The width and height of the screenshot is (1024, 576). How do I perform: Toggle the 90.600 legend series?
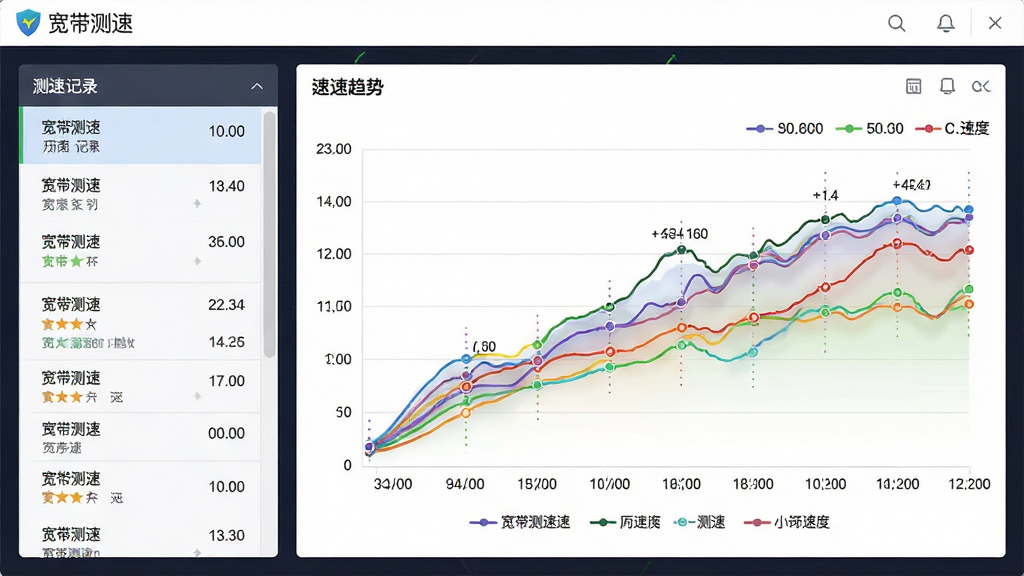coord(784,129)
